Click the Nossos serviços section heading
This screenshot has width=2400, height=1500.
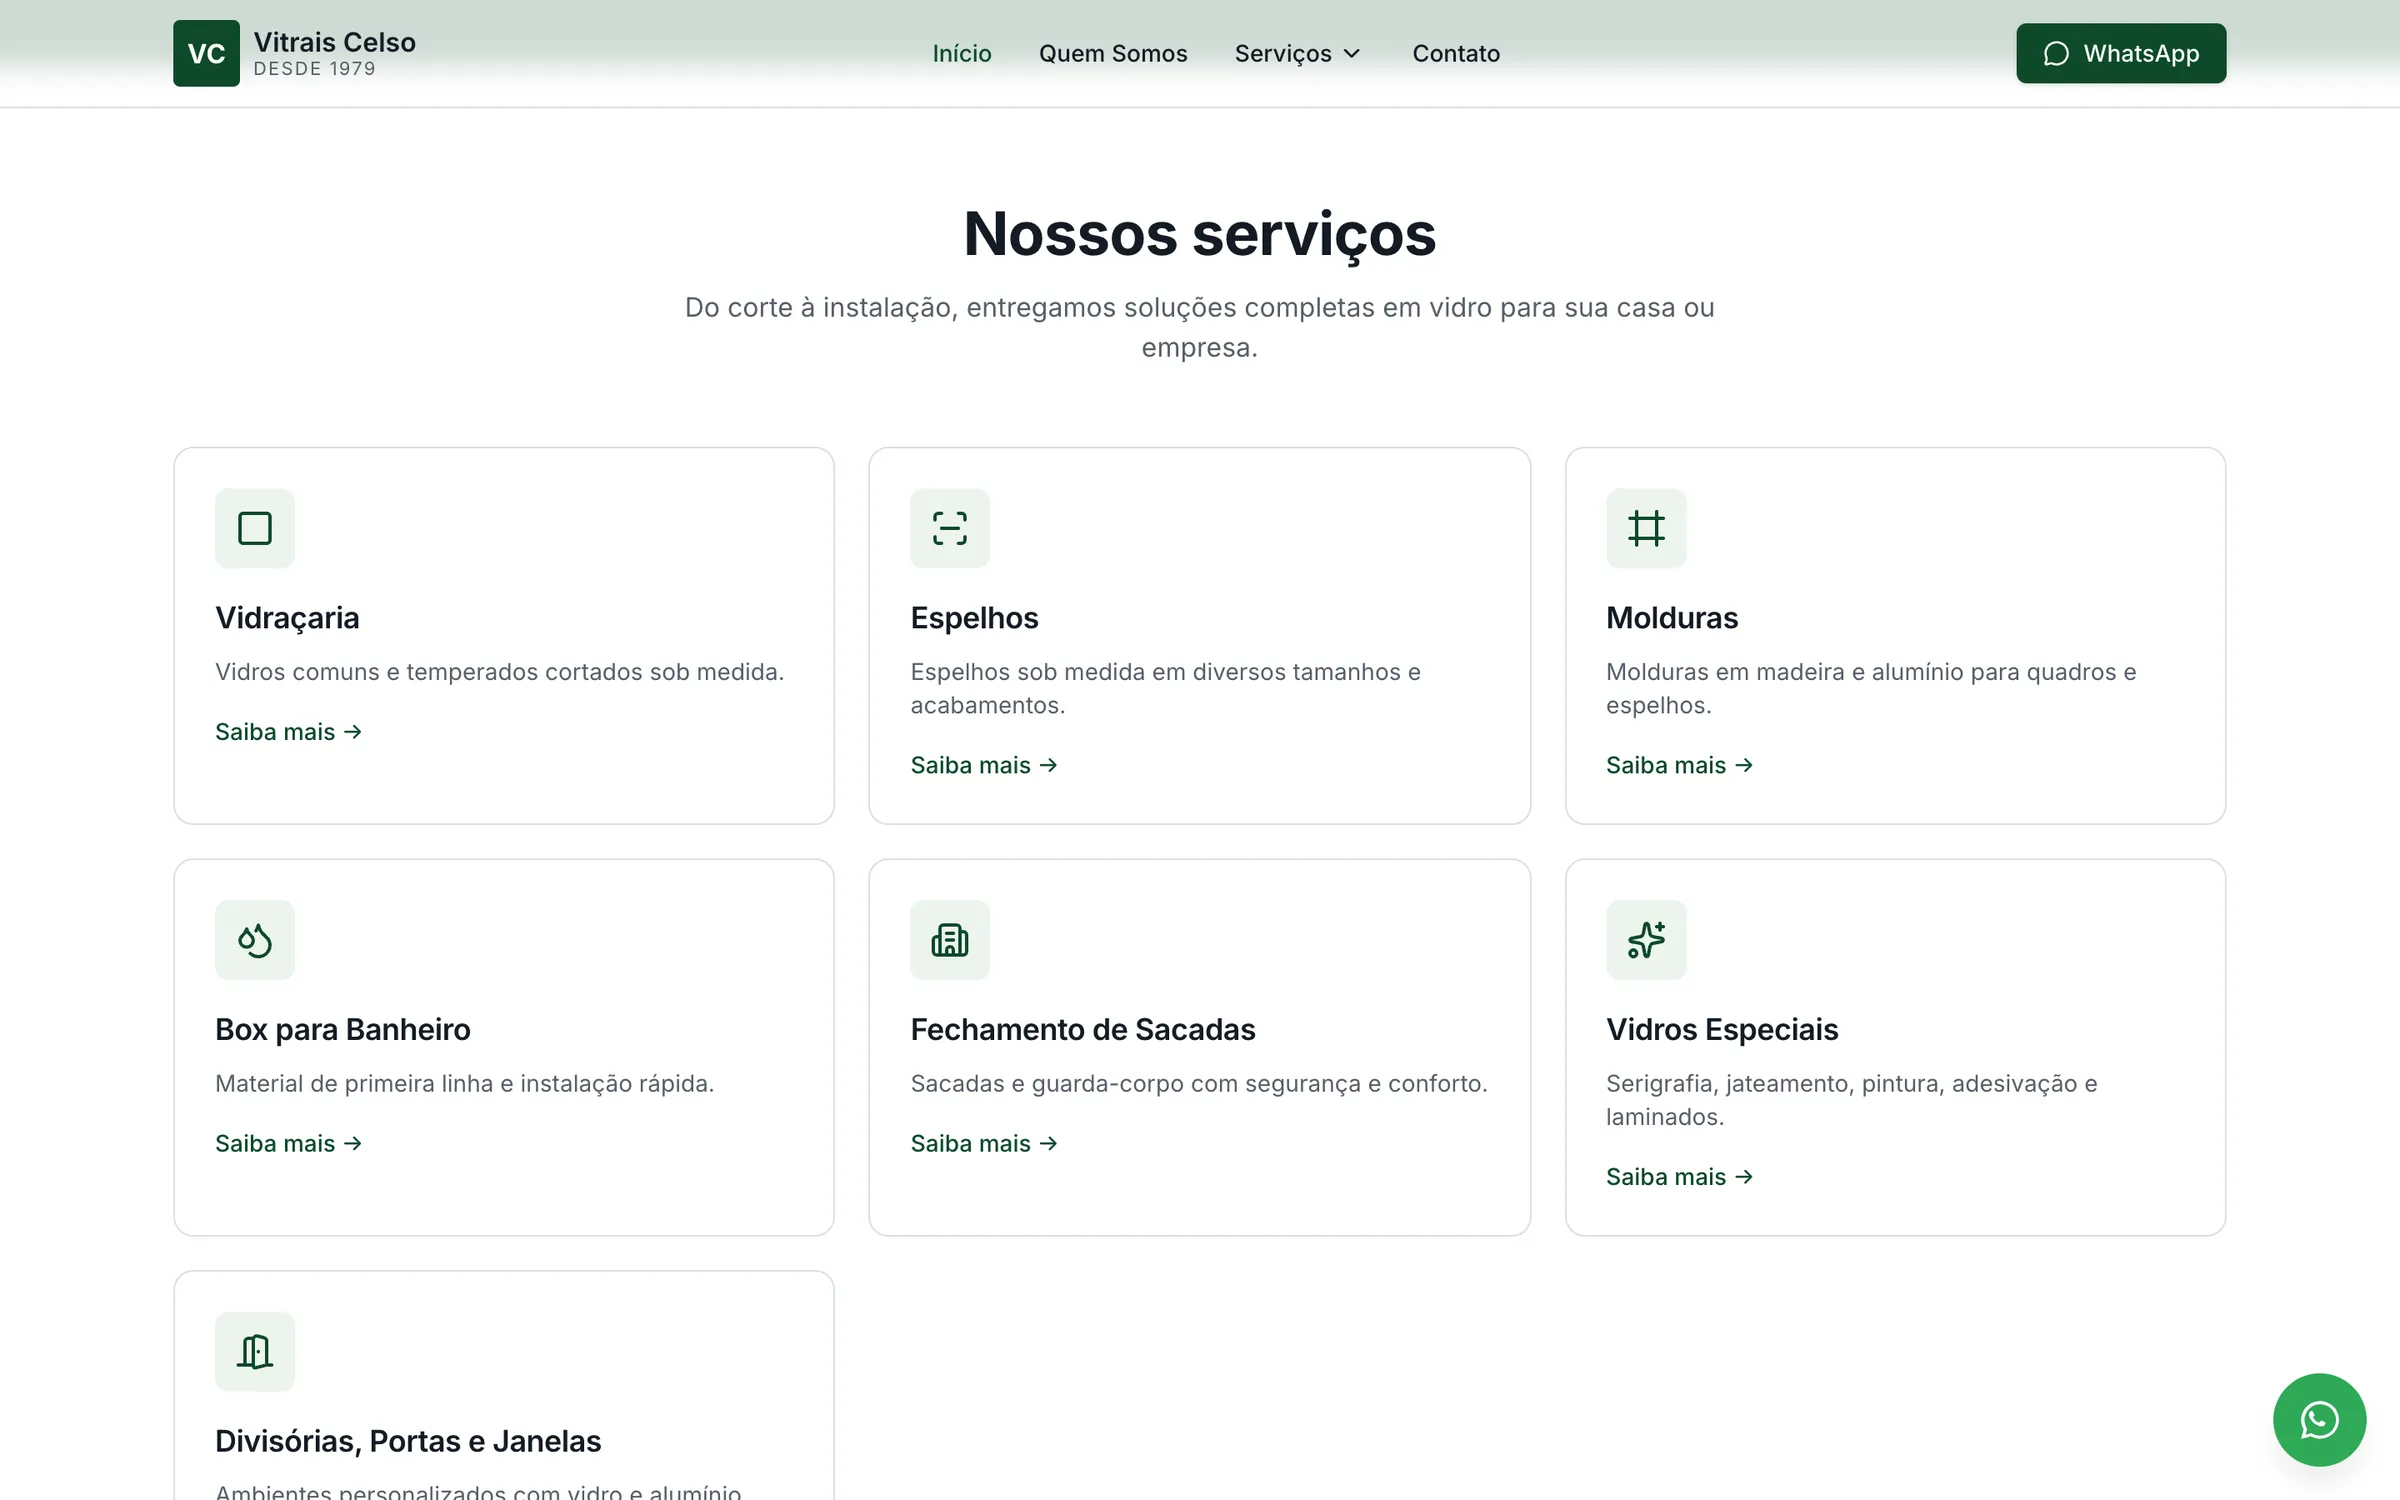(x=1200, y=234)
